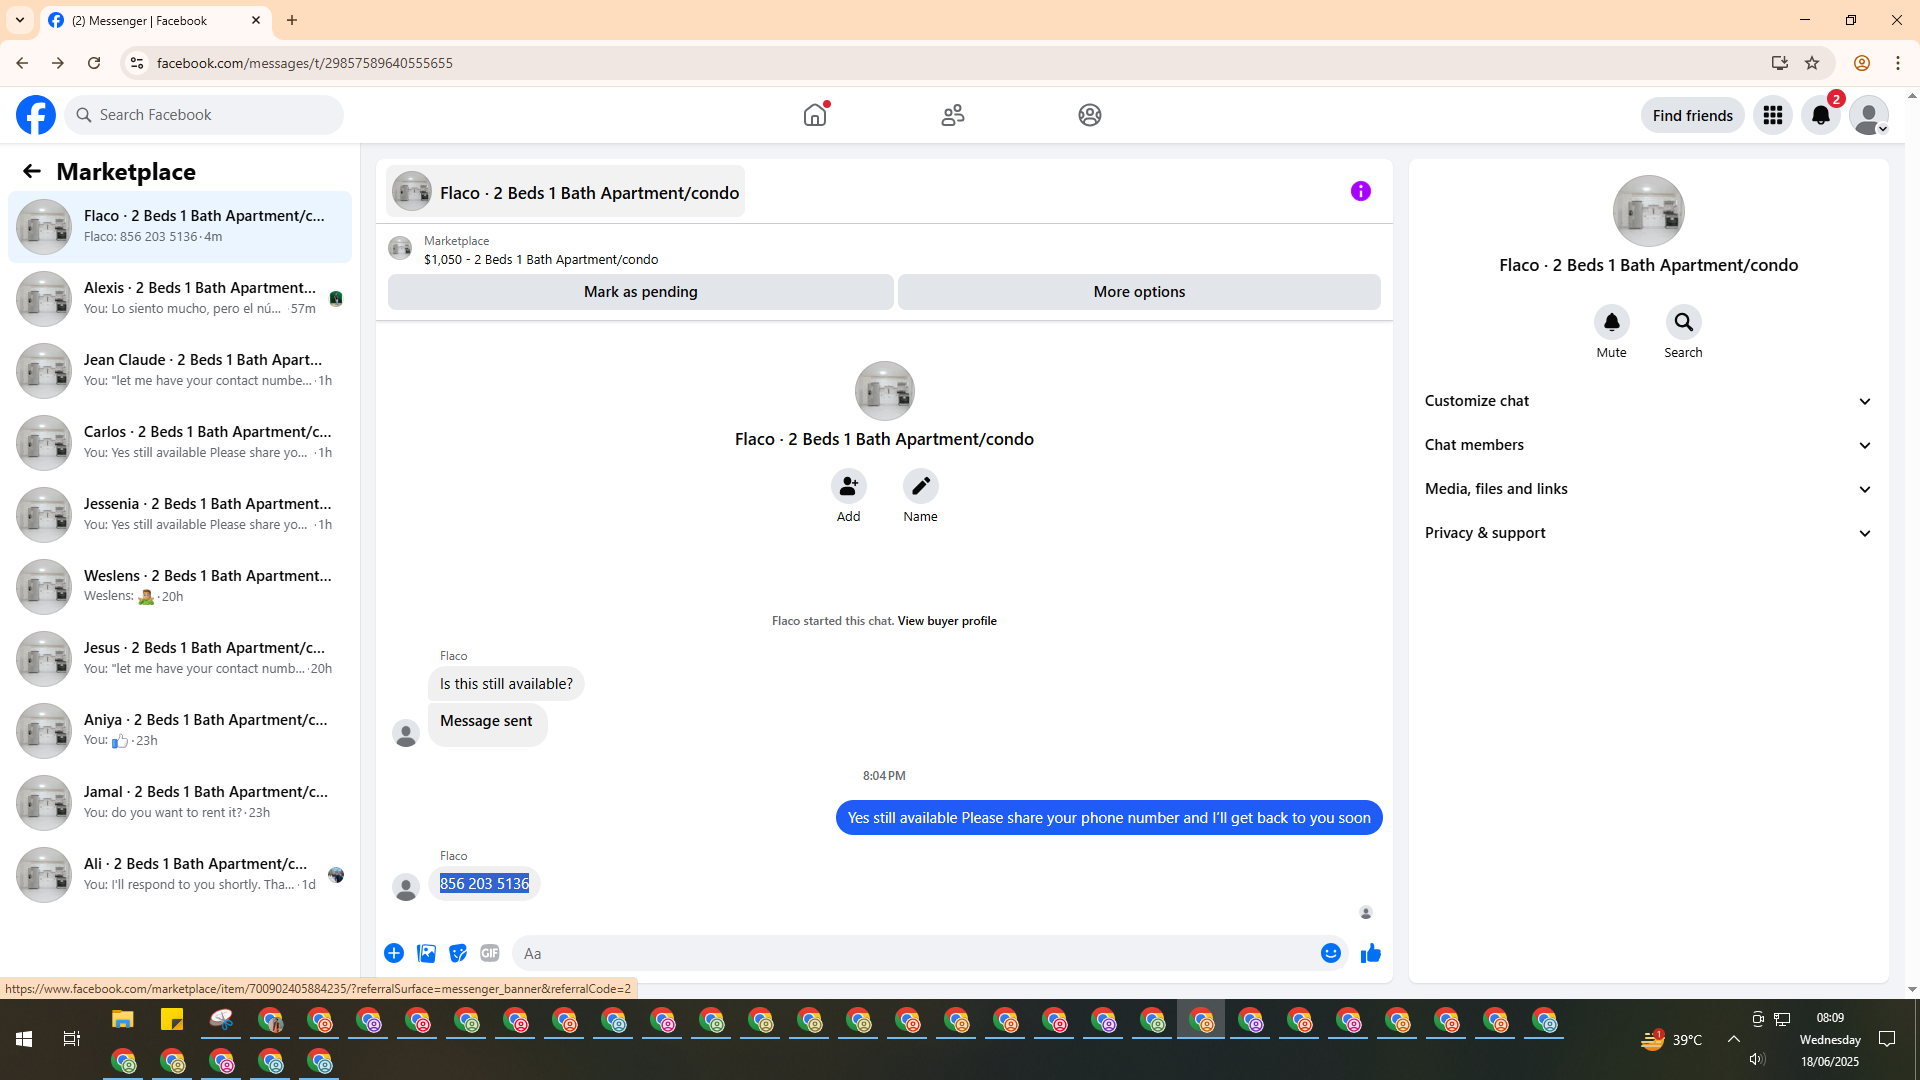Open File Explorer from the taskbar
The width and height of the screenshot is (1920, 1080).
[123, 1021]
